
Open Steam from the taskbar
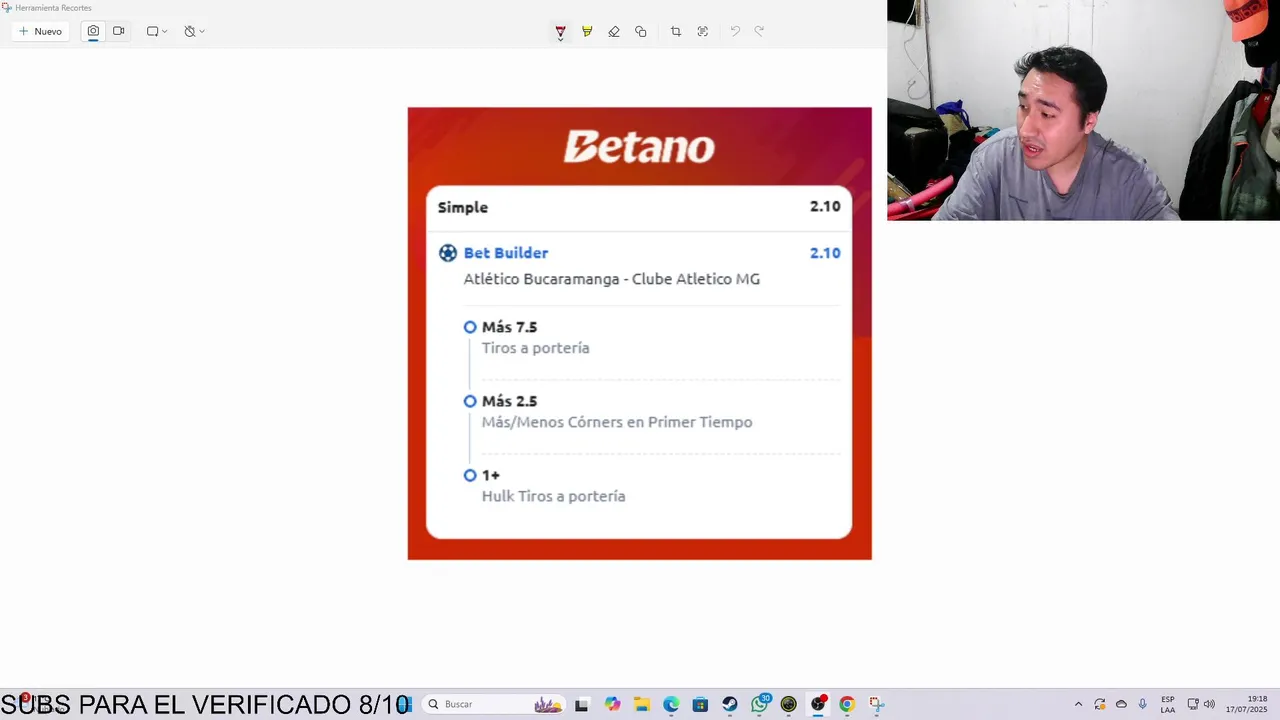(729, 704)
